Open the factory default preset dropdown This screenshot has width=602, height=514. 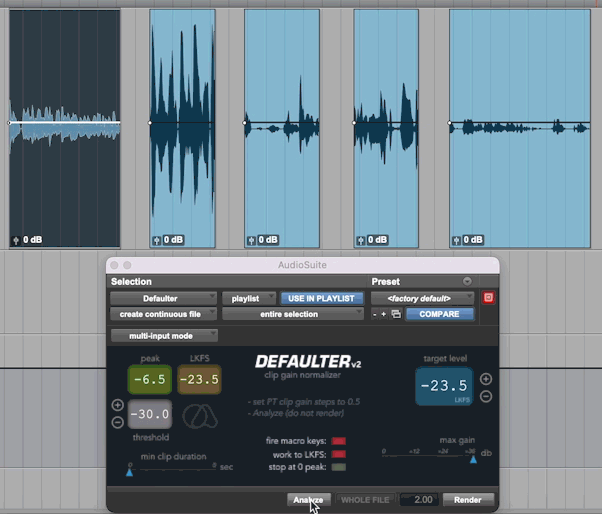point(422,299)
